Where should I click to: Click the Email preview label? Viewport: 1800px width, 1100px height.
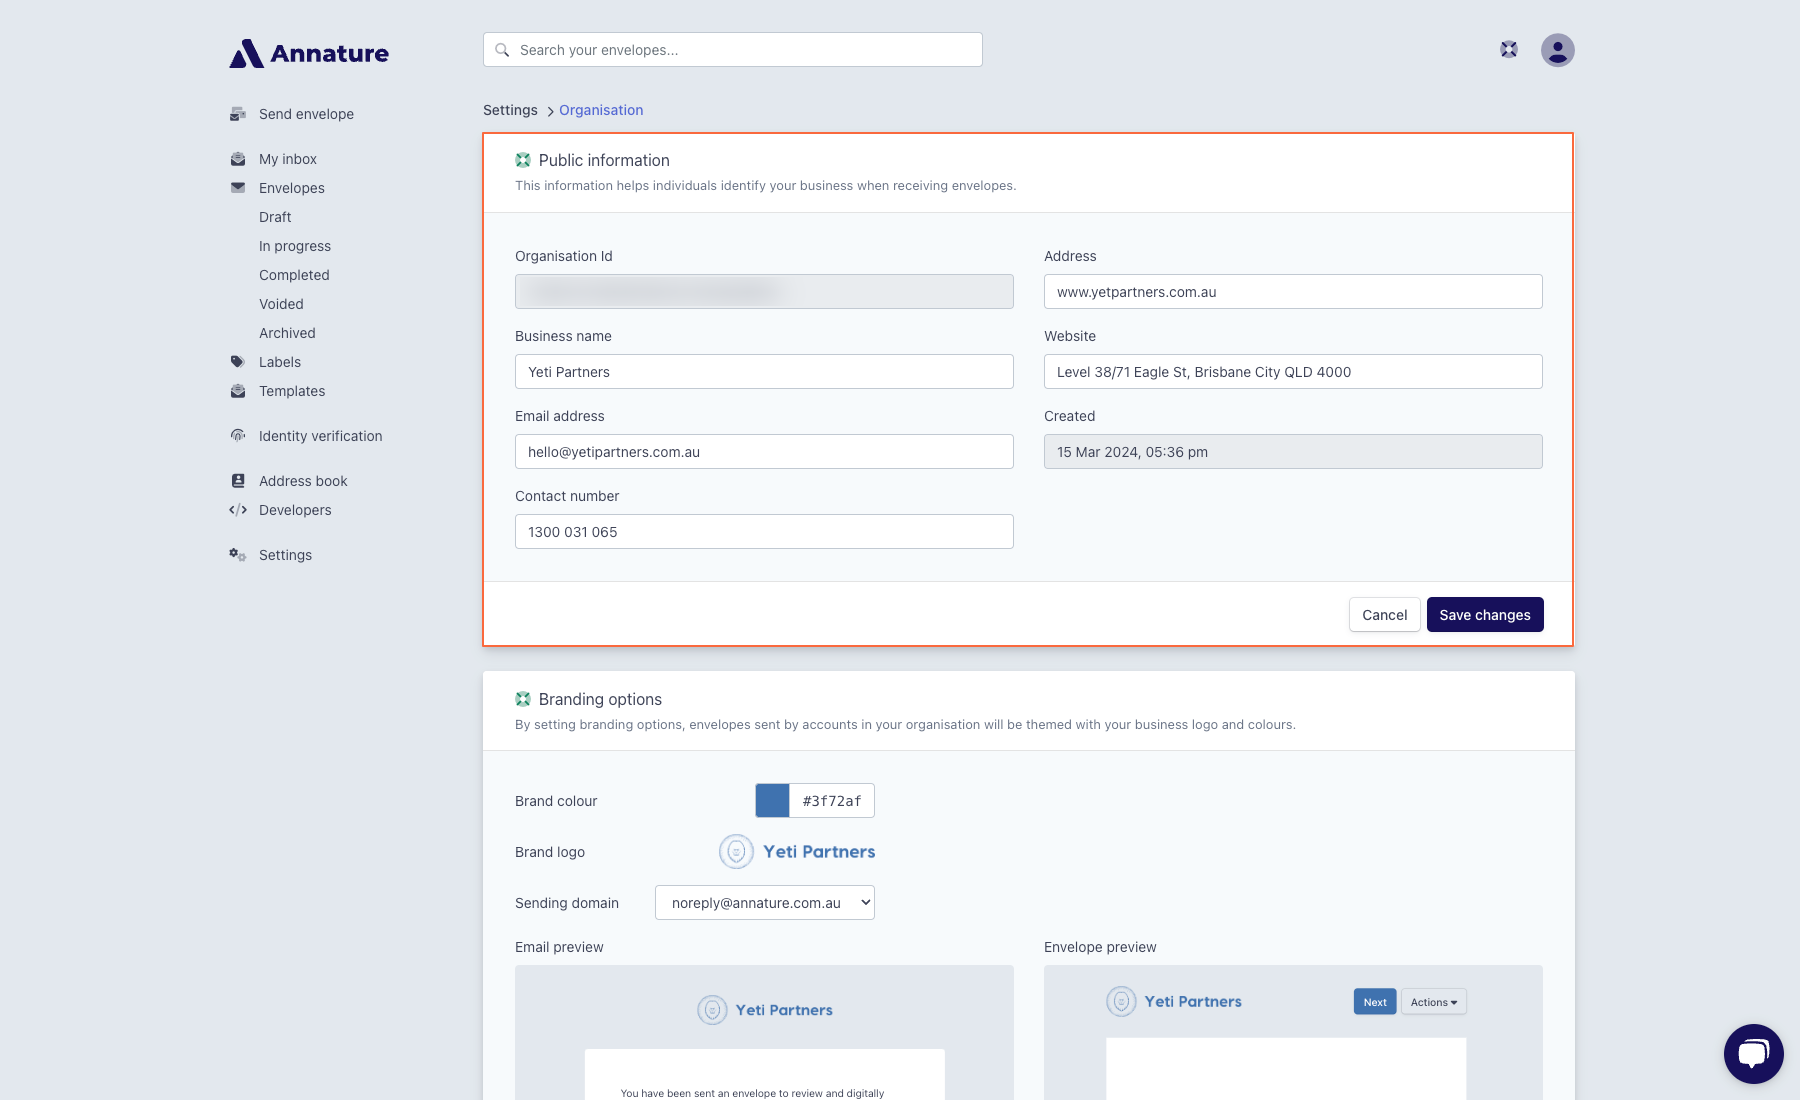pyautogui.click(x=559, y=947)
